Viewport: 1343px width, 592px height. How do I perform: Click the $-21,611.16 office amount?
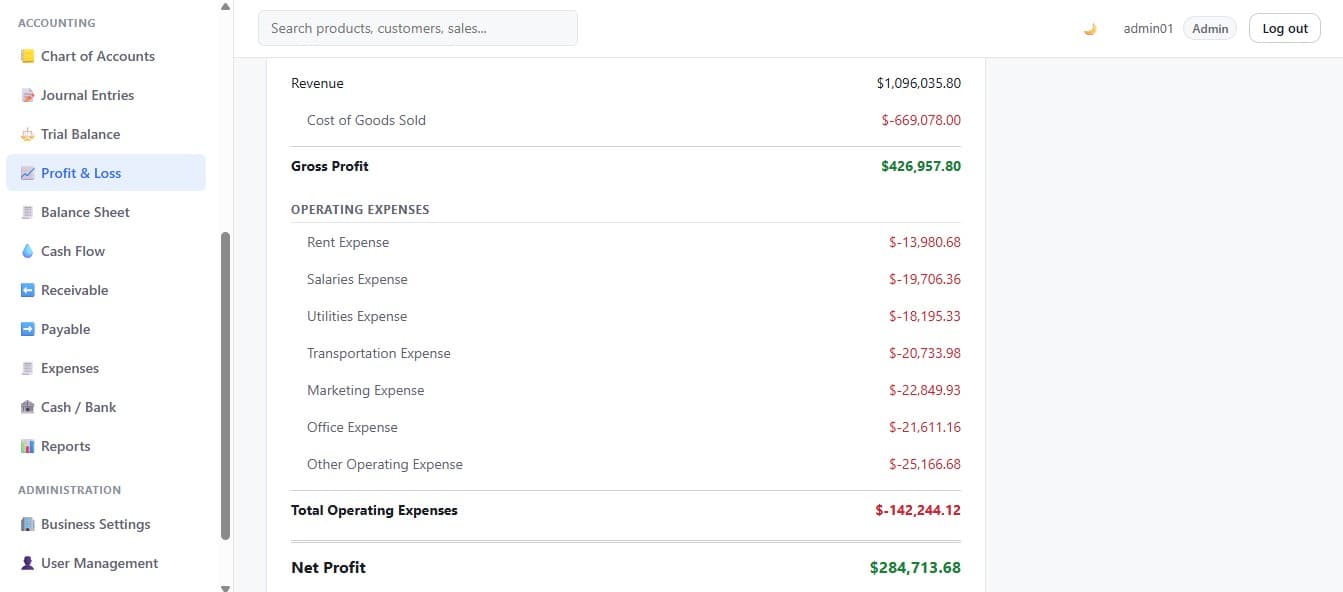pyautogui.click(x=925, y=427)
